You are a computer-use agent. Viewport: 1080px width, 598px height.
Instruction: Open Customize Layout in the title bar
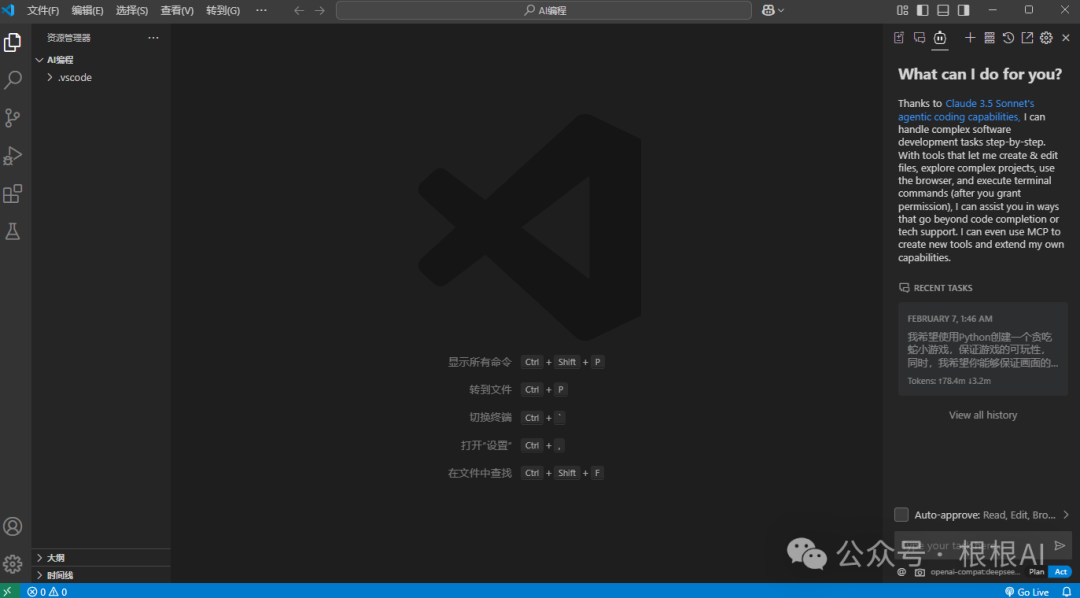click(x=902, y=10)
